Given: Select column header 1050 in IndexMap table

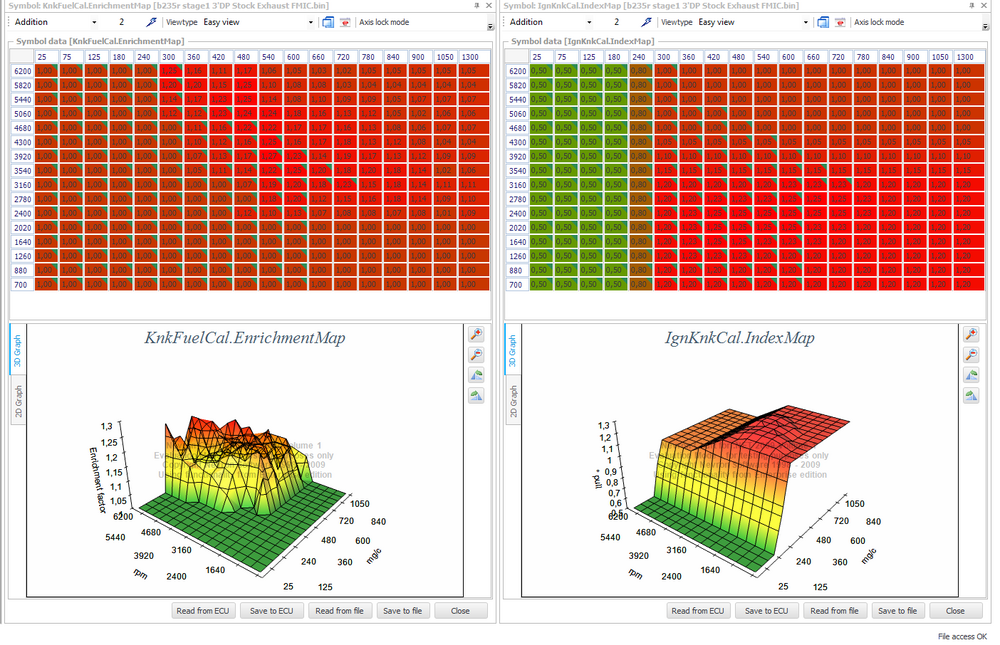Looking at the screenshot, I should point(940,57).
